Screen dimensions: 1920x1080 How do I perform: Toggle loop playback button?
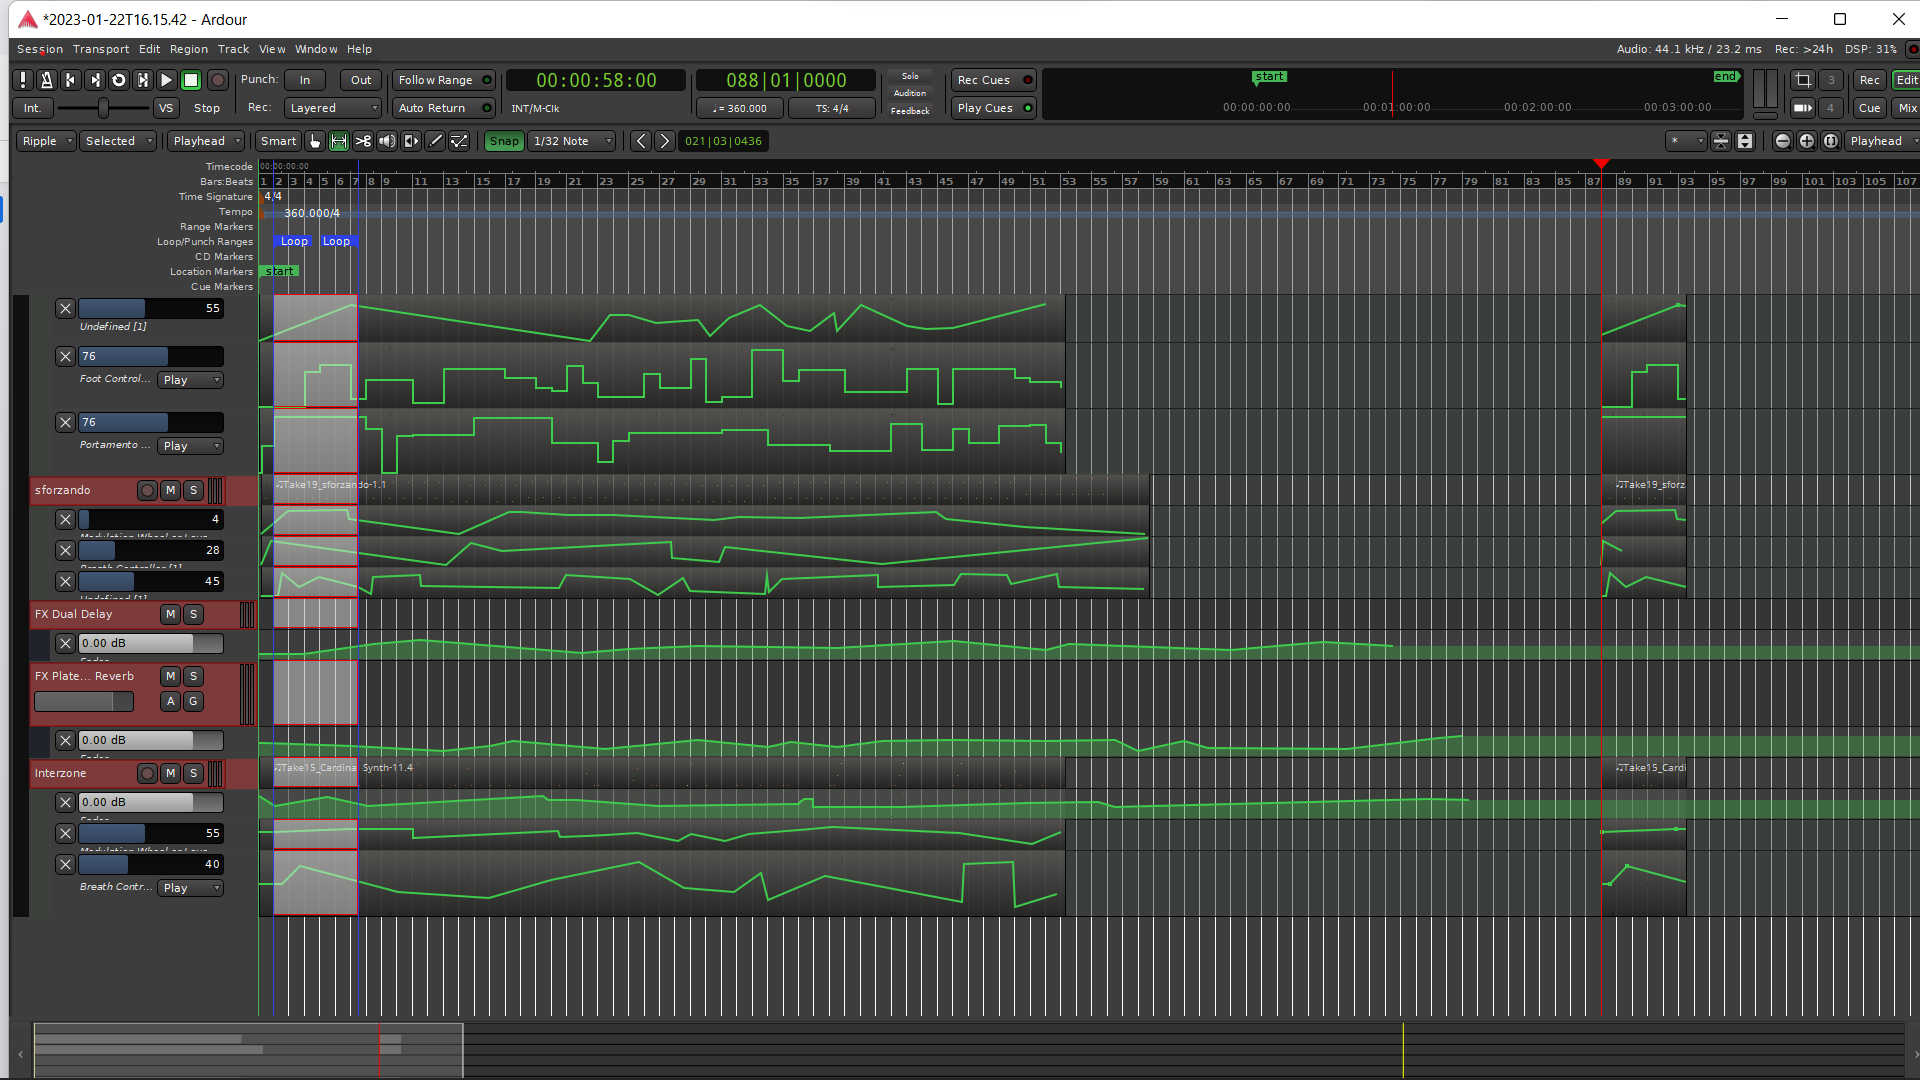119,80
